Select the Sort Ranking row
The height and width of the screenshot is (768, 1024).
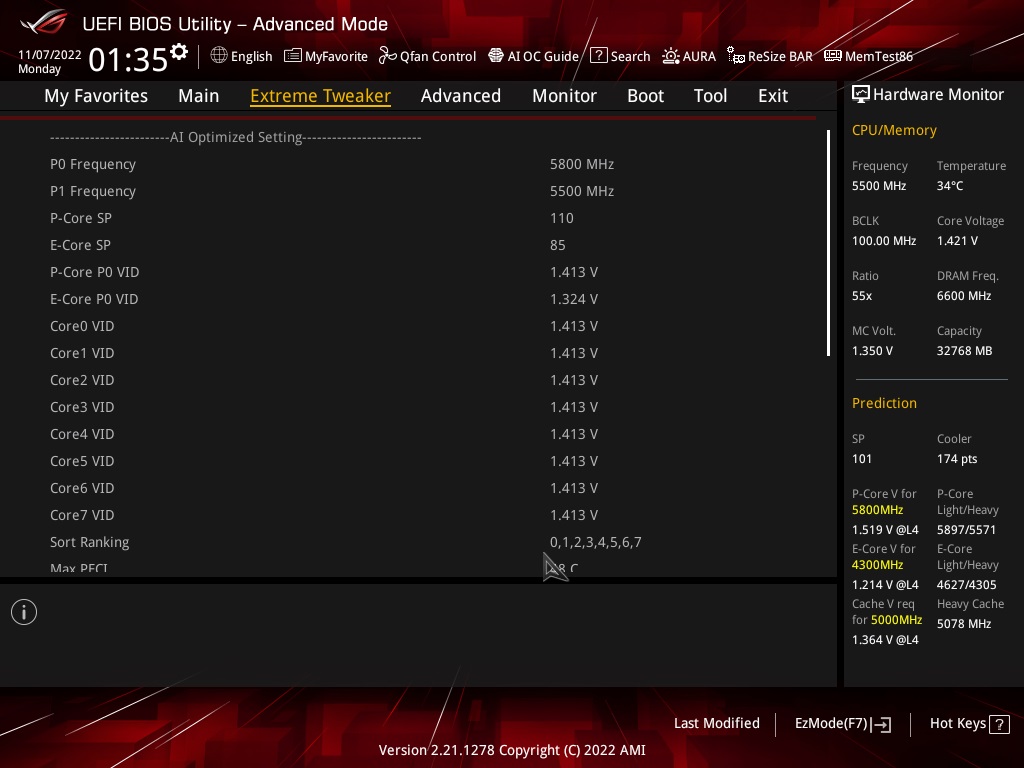(x=418, y=542)
